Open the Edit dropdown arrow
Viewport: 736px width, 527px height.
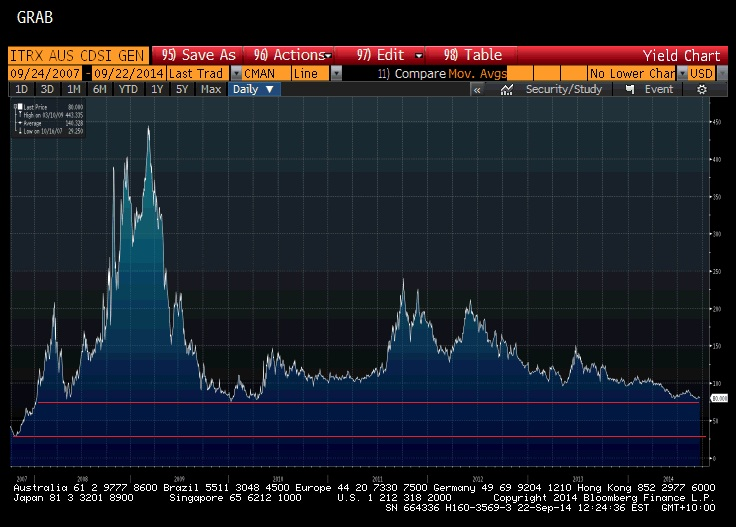(x=418, y=55)
